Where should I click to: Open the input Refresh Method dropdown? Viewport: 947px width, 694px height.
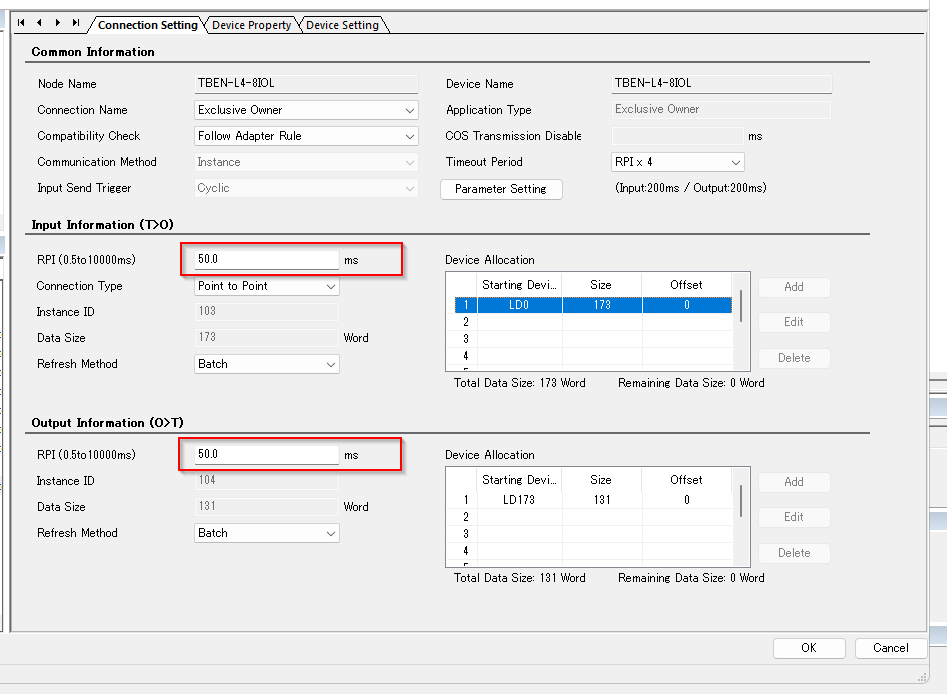tap(266, 364)
